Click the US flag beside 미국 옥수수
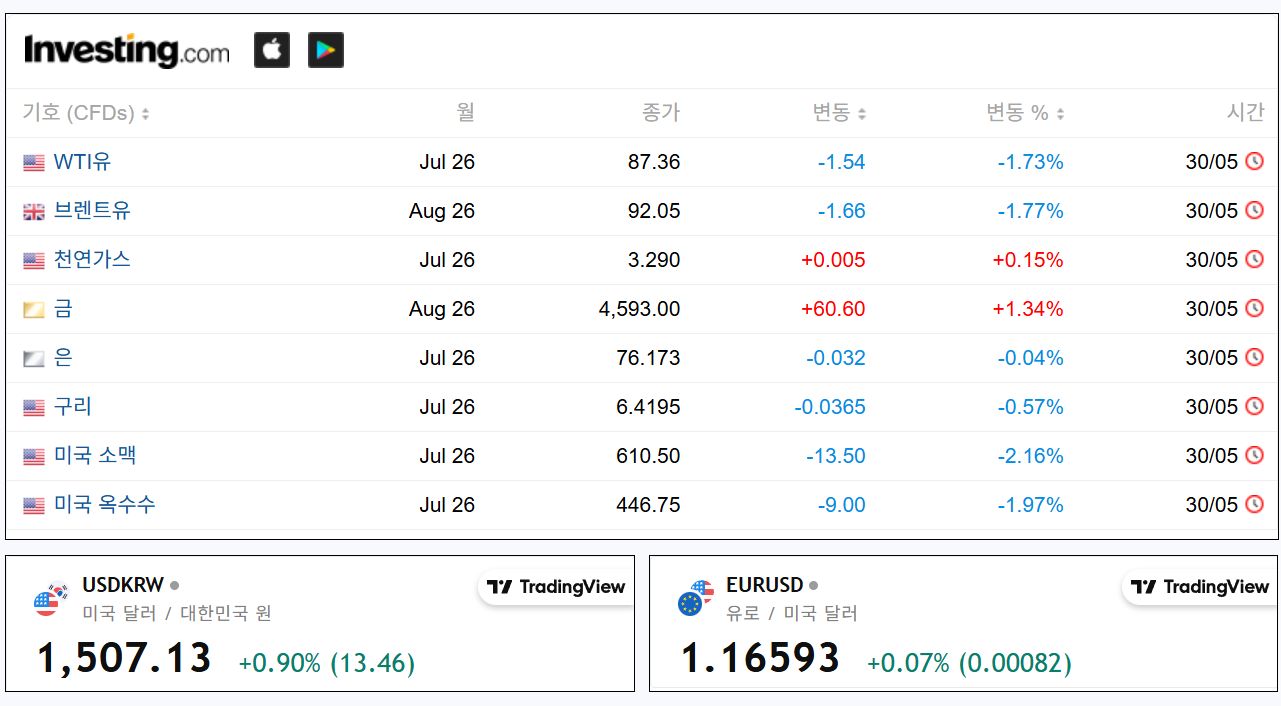This screenshot has width=1281, height=706. 34,506
